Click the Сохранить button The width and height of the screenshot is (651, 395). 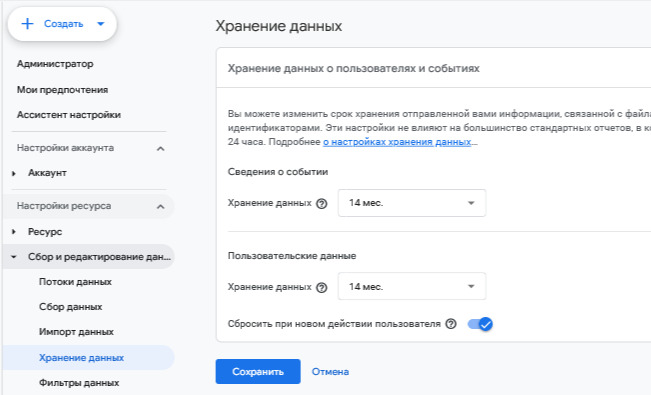pyautogui.click(x=258, y=371)
